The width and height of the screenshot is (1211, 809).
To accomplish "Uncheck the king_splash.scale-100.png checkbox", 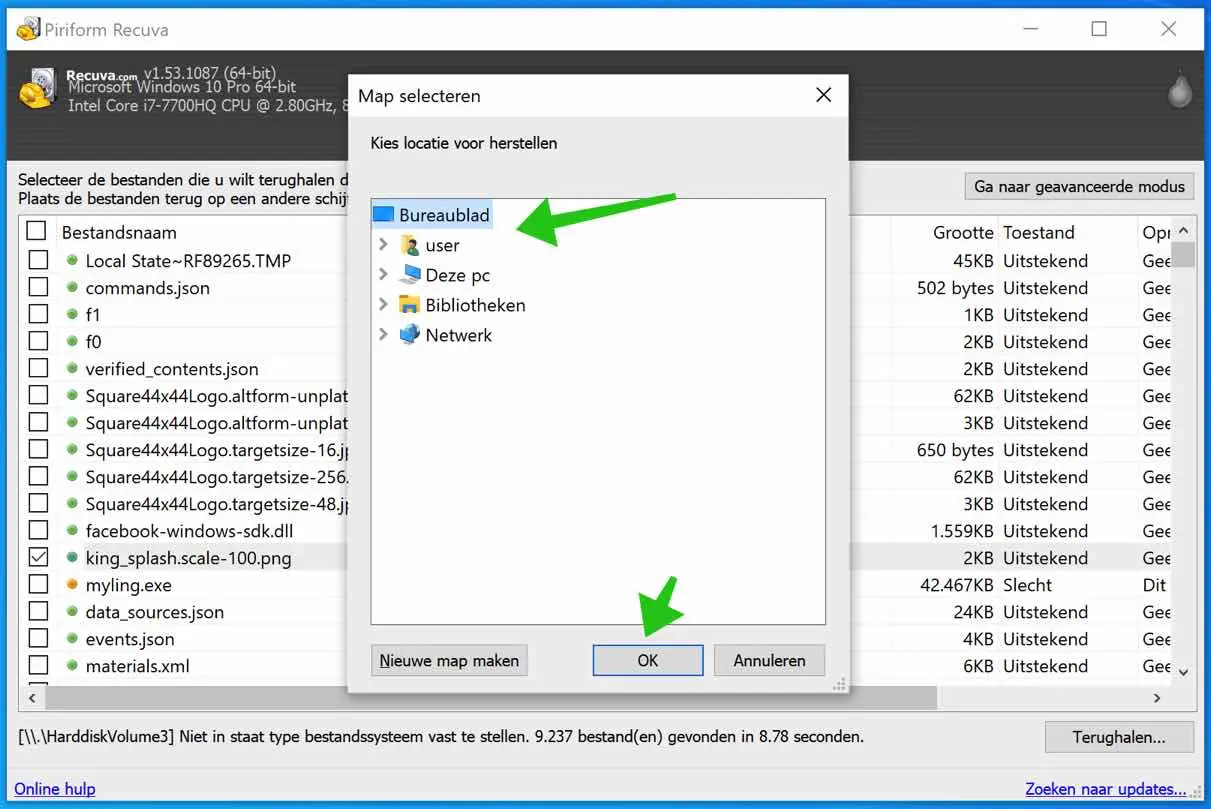I will 38,557.
